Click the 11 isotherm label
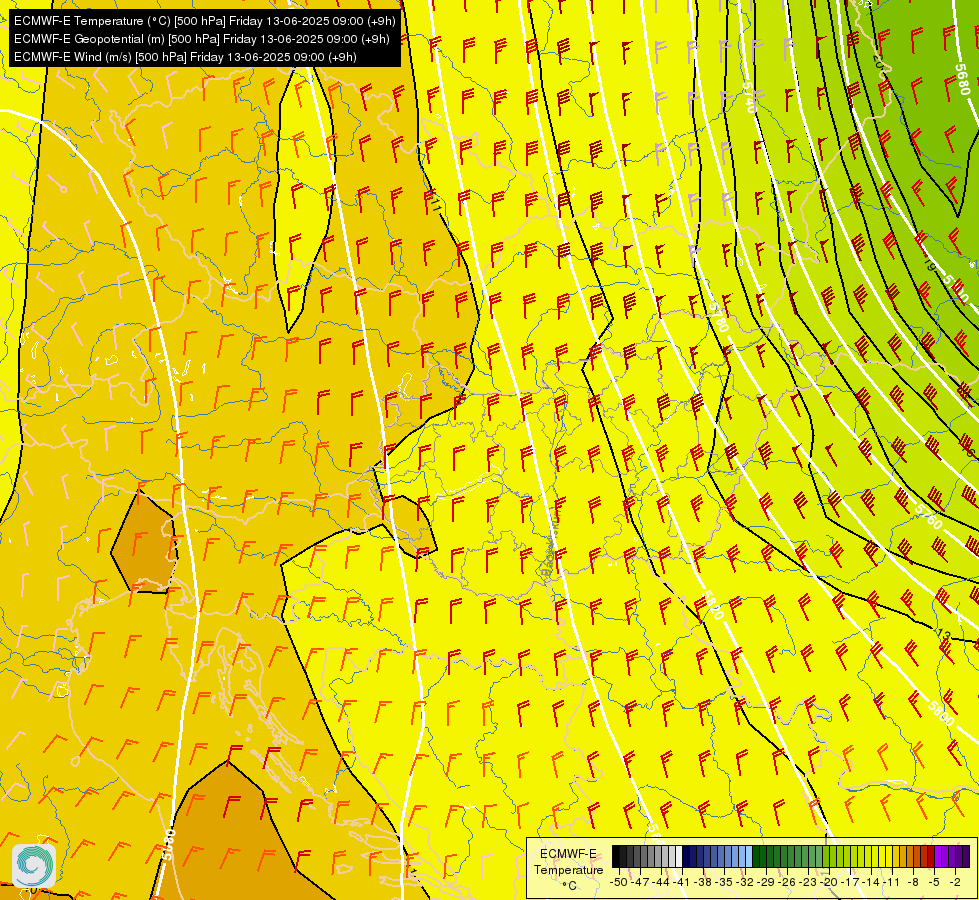The width and height of the screenshot is (979, 900). [435, 203]
